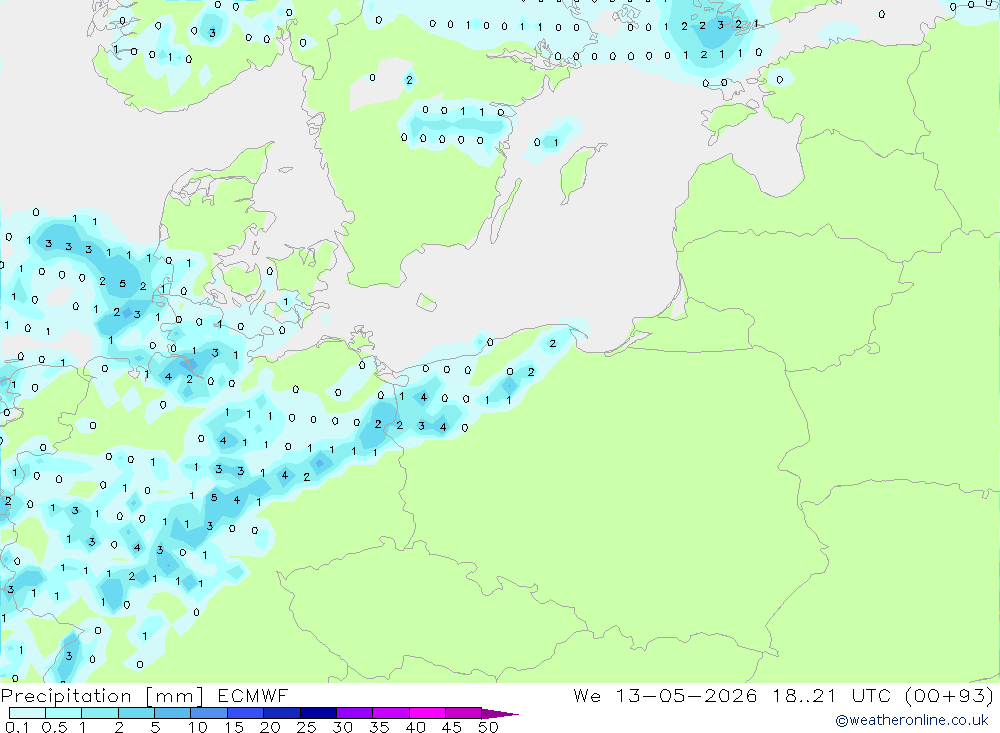
Task: Select the 2–5 mm legend swatch
Action: click(136, 713)
